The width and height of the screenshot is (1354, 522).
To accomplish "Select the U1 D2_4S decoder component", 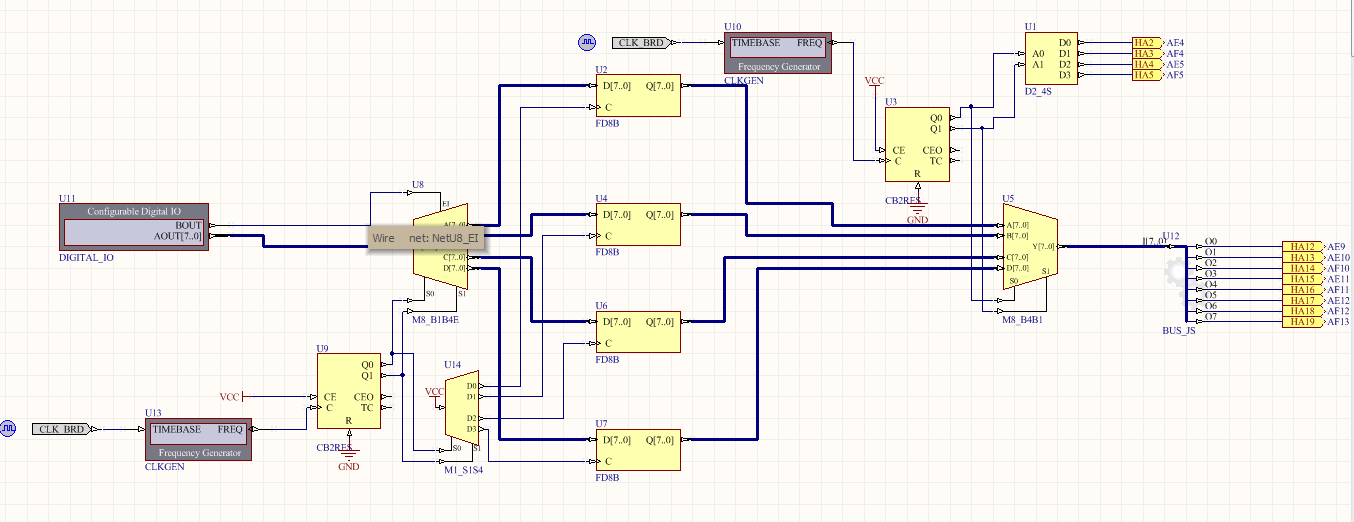I will point(1052,59).
